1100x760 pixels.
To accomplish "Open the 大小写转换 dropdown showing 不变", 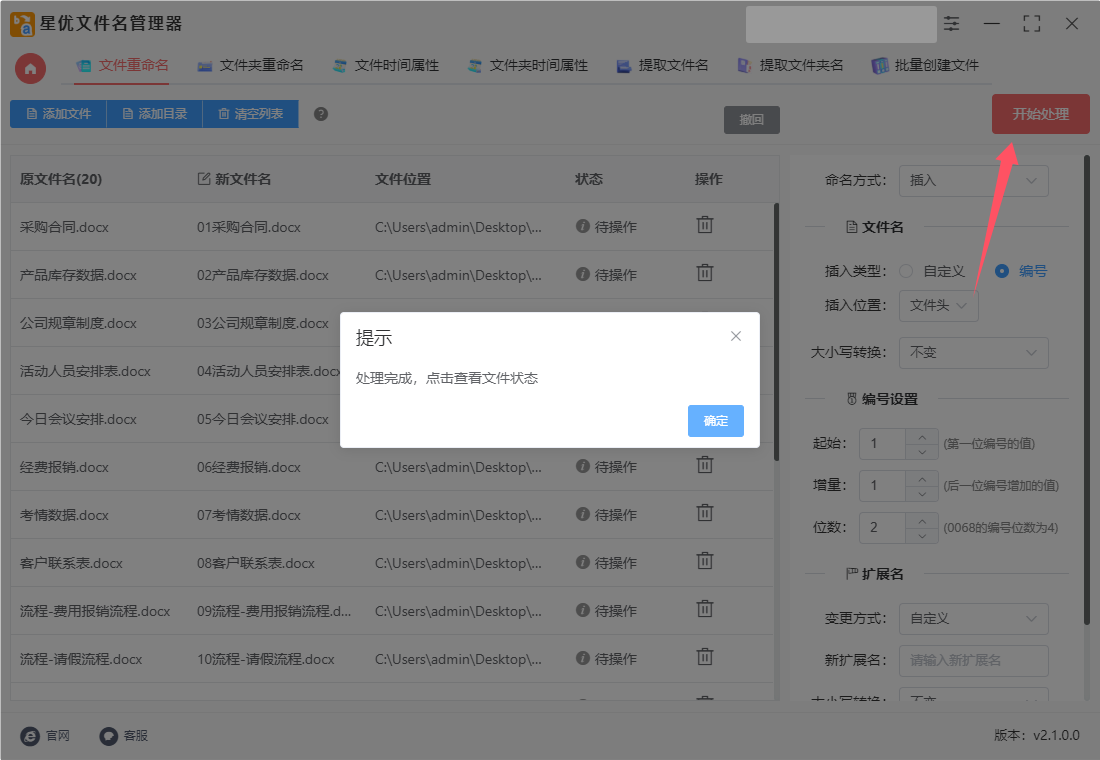I will pos(974,352).
